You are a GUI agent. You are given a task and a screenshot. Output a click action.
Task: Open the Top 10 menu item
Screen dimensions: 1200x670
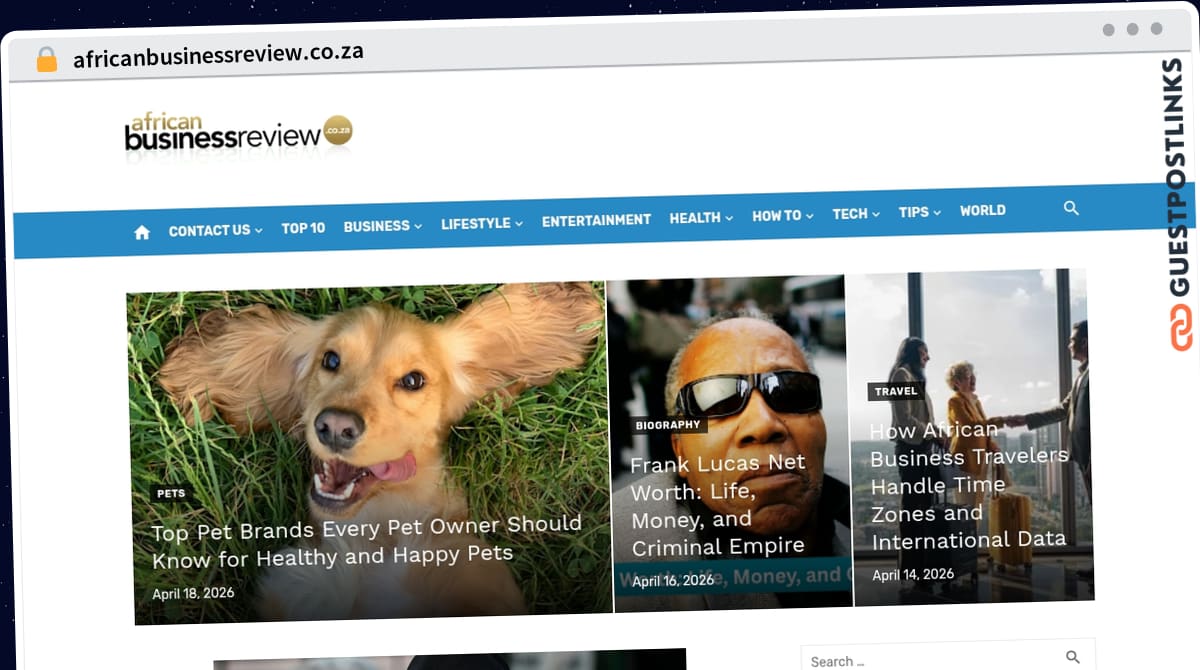pyautogui.click(x=303, y=228)
